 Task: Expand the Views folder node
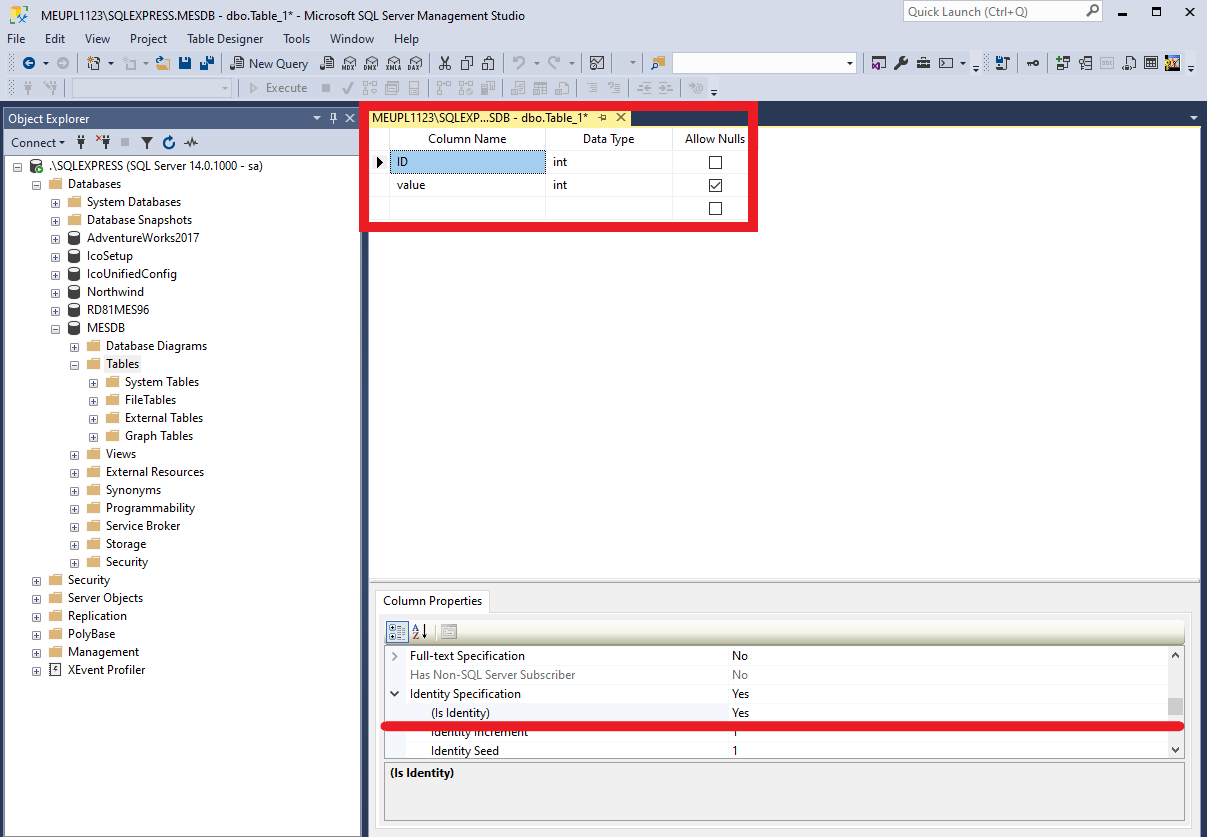tap(75, 454)
